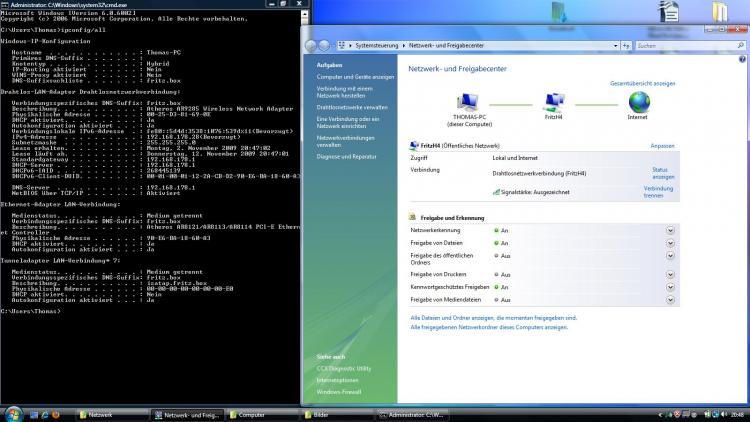Click Gesamtübersicht anzeigen link
Screen dimensions: 750x422
[x=642, y=83]
